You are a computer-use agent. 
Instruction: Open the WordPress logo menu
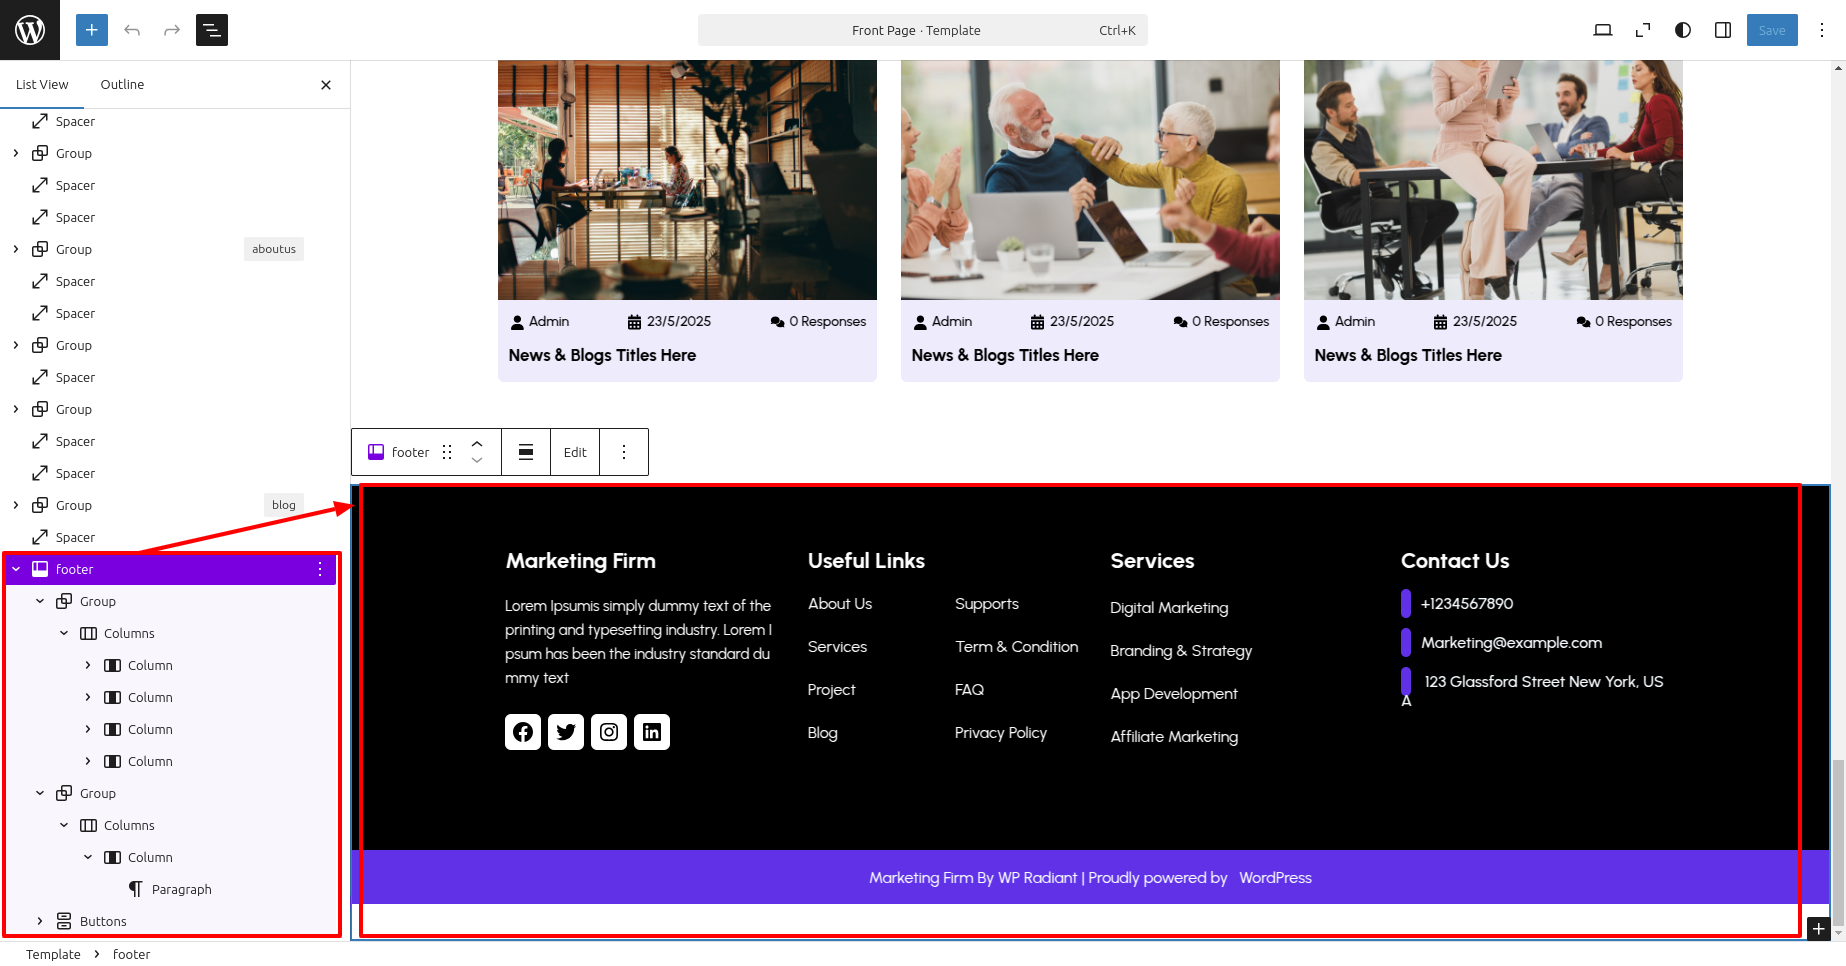coord(30,30)
